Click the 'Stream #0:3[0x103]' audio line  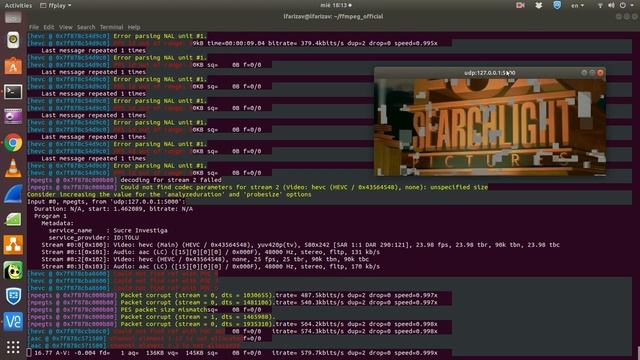click(x=210, y=267)
